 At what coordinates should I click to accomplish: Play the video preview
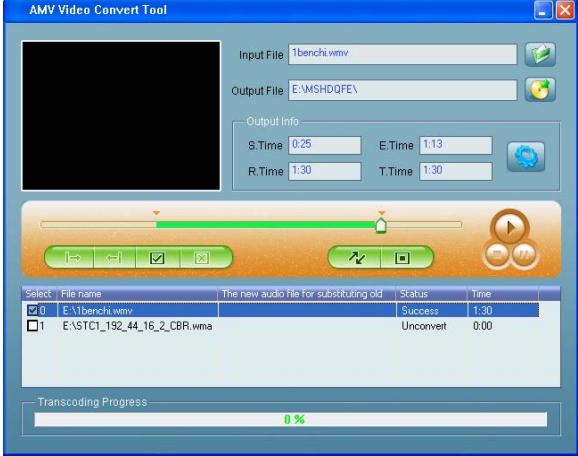point(510,228)
